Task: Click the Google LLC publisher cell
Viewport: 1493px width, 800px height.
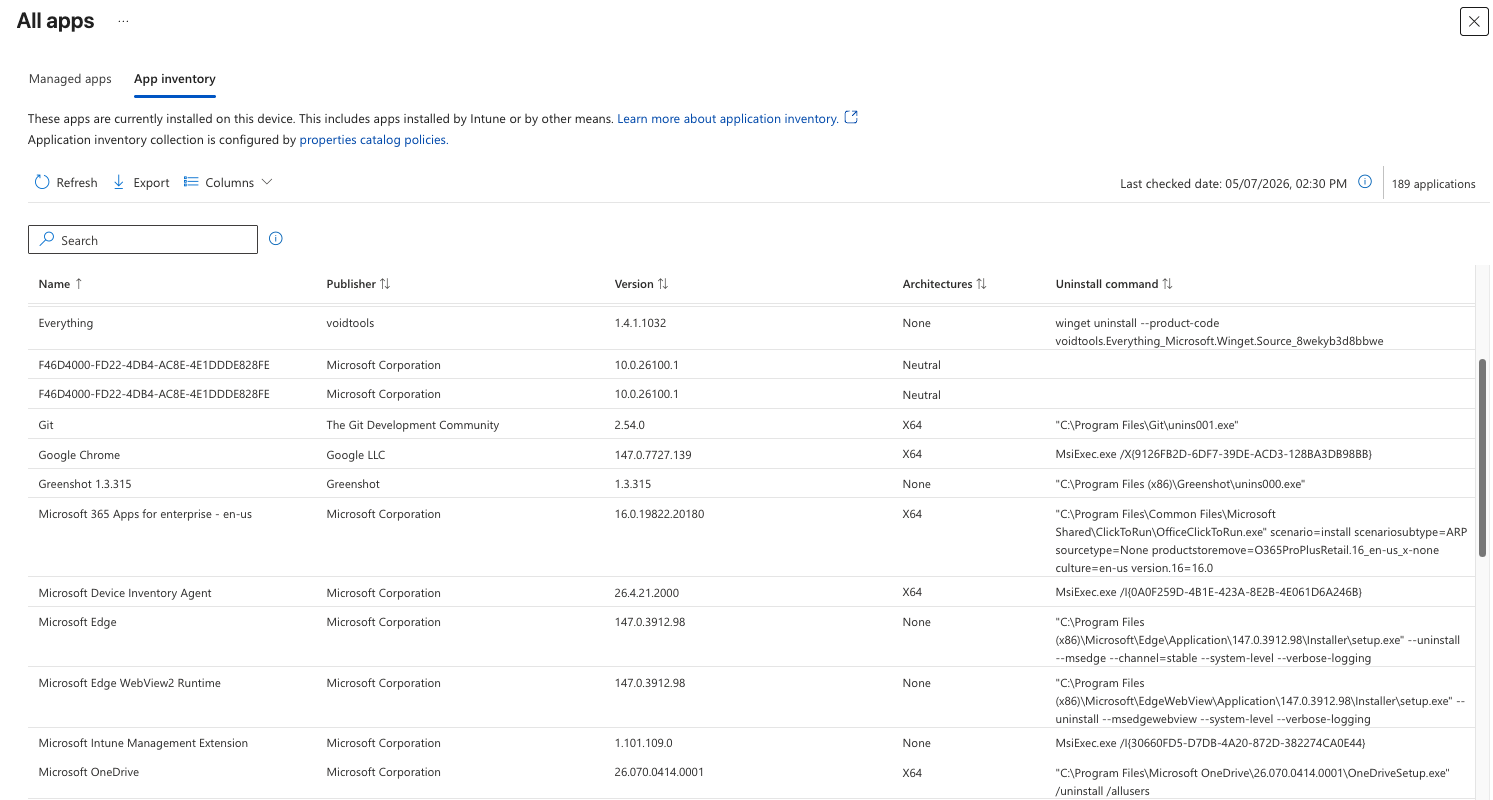Action: [355, 455]
